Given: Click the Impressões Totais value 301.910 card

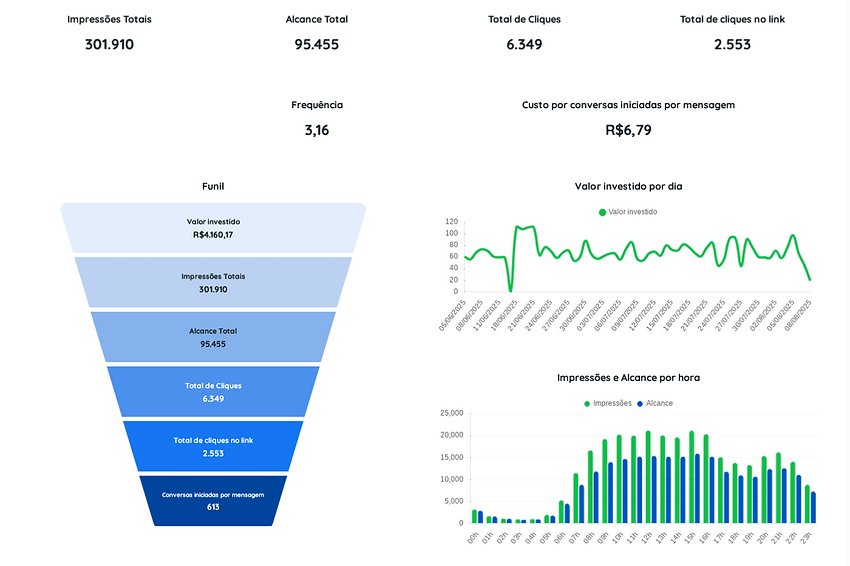Looking at the screenshot, I should [109, 44].
